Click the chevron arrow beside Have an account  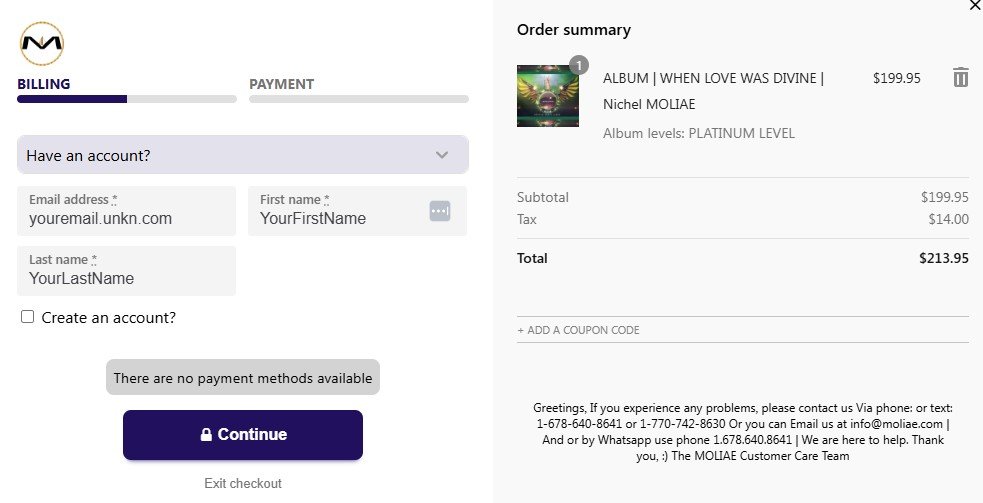442,155
